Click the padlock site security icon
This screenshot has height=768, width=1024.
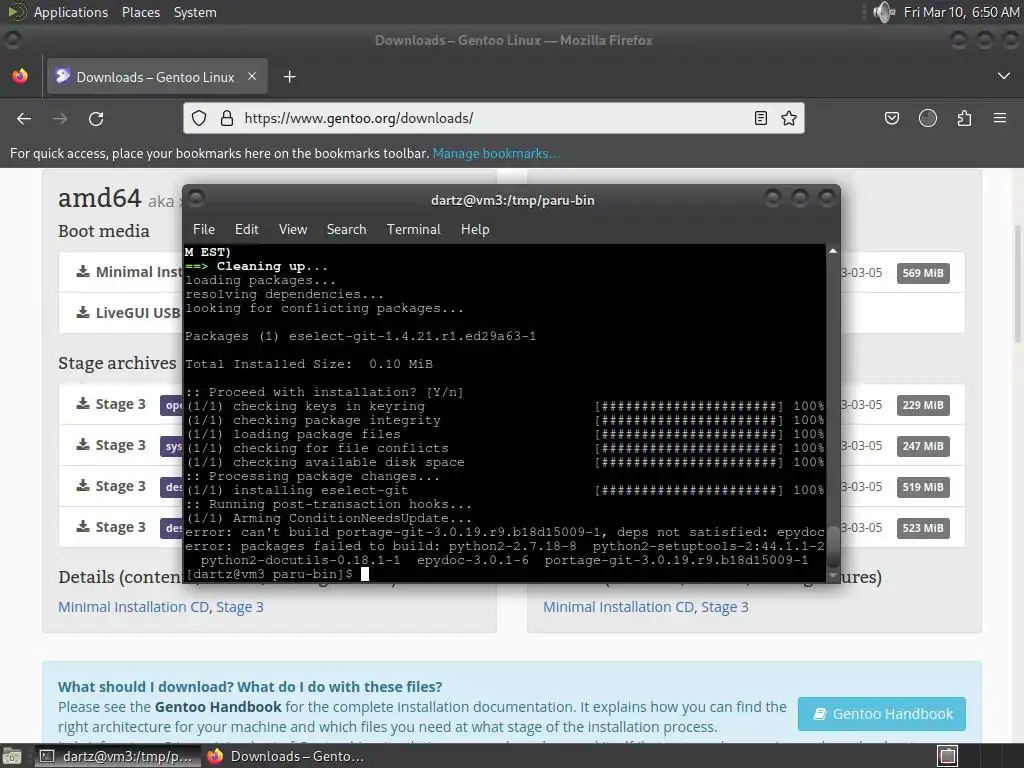tap(227, 118)
